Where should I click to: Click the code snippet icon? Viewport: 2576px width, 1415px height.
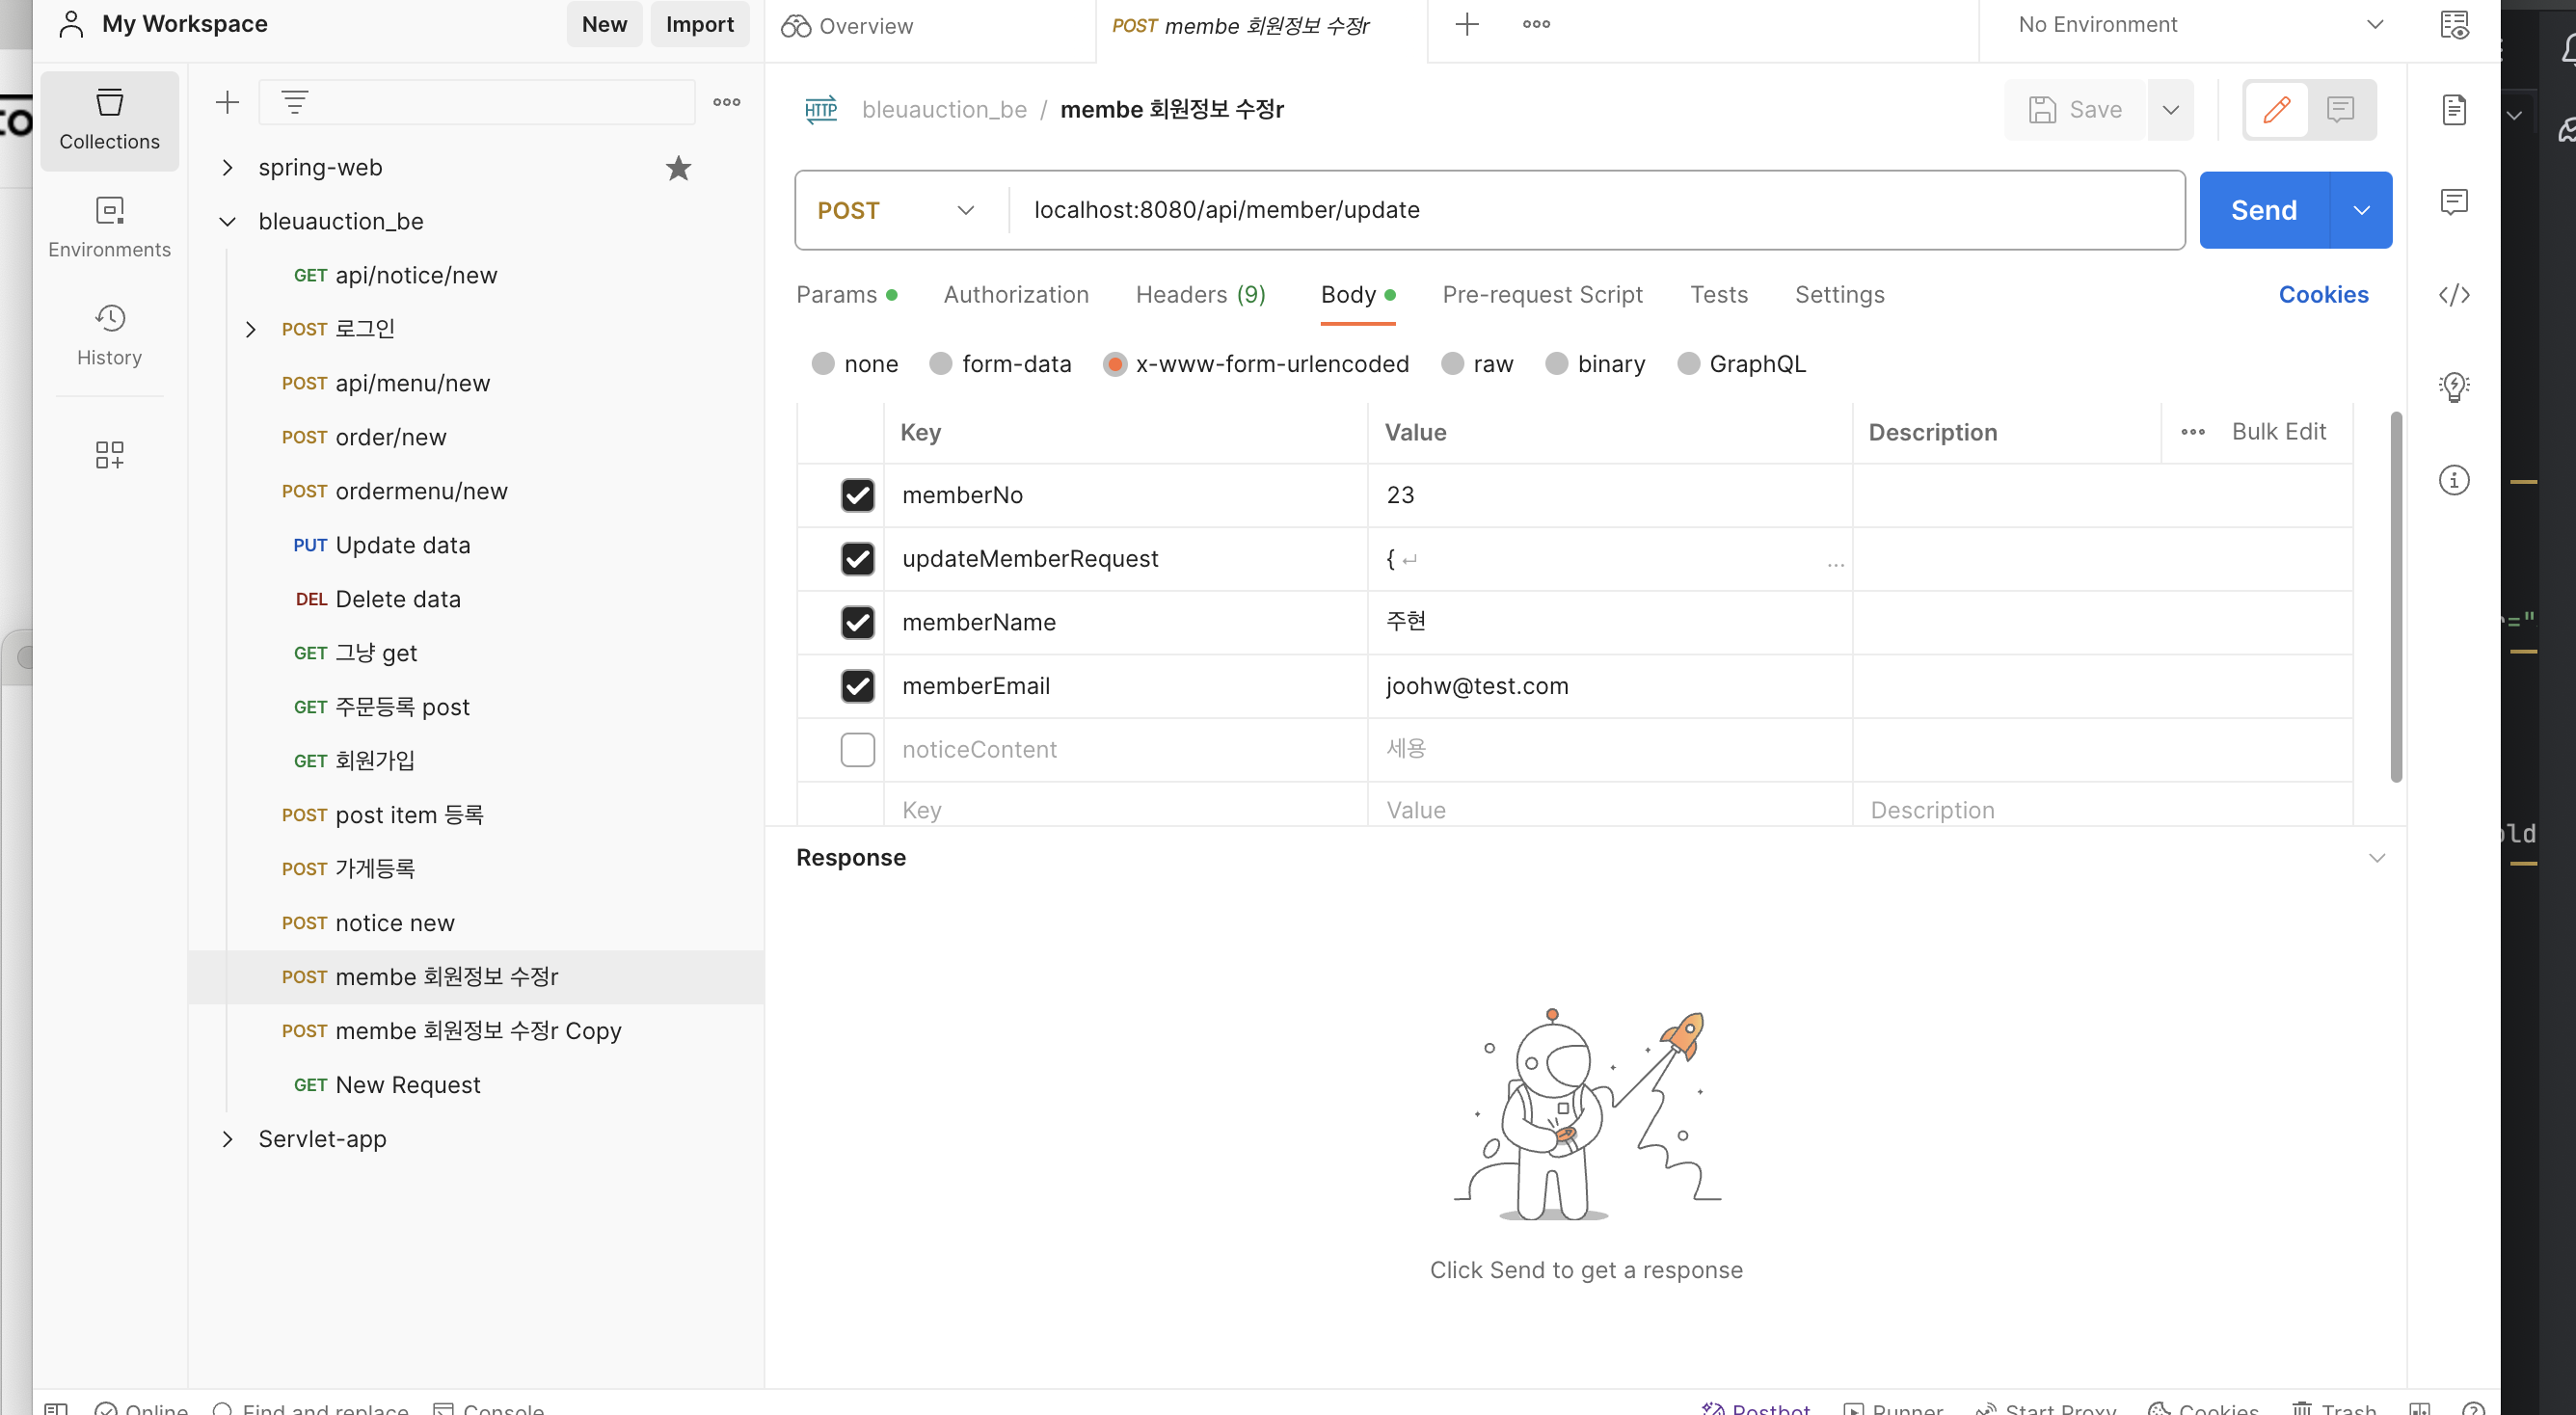click(x=2453, y=295)
